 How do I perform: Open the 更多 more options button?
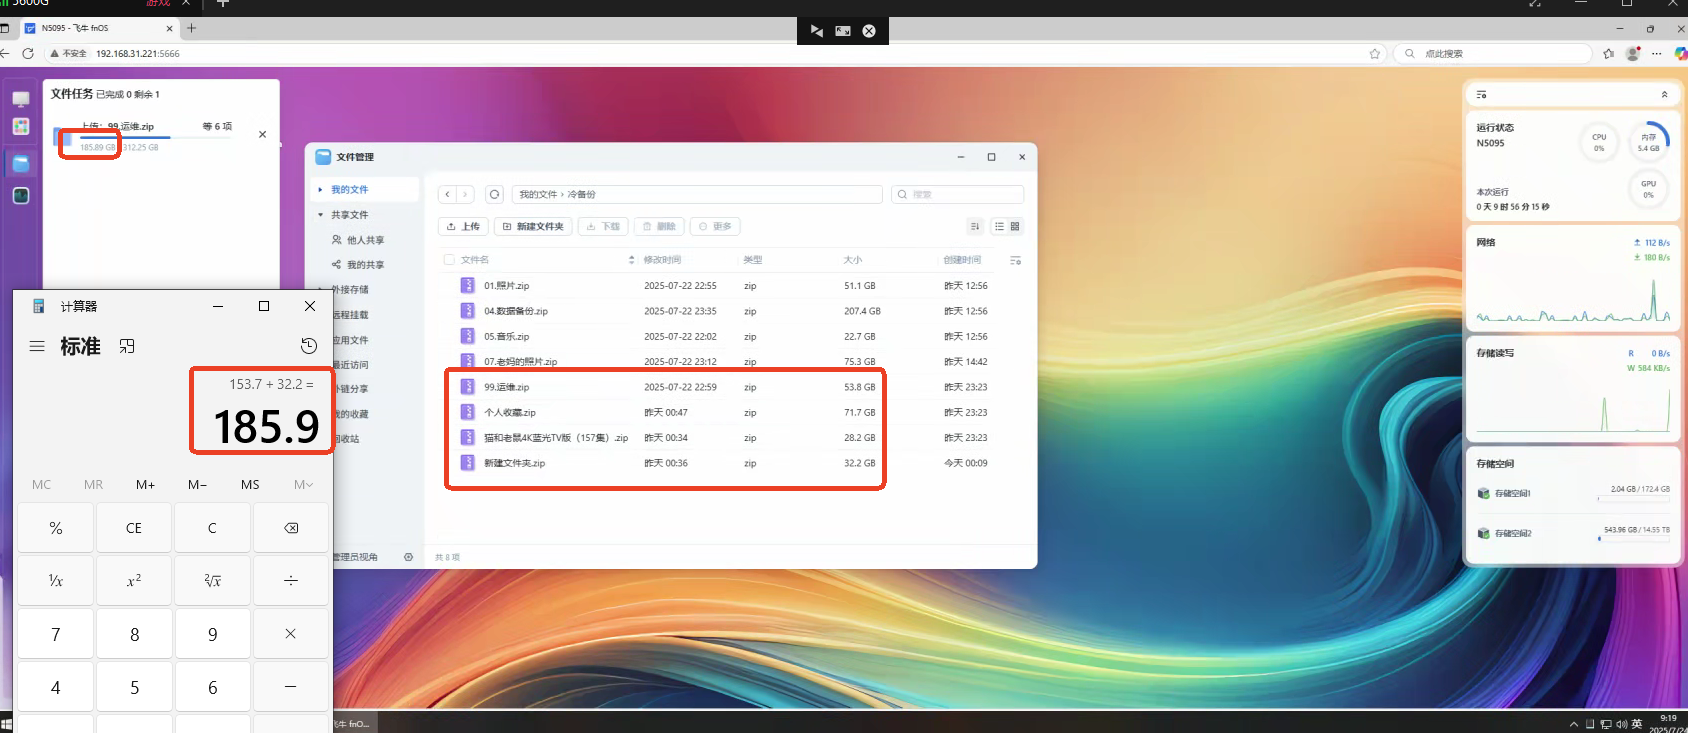click(x=715, y=227)
